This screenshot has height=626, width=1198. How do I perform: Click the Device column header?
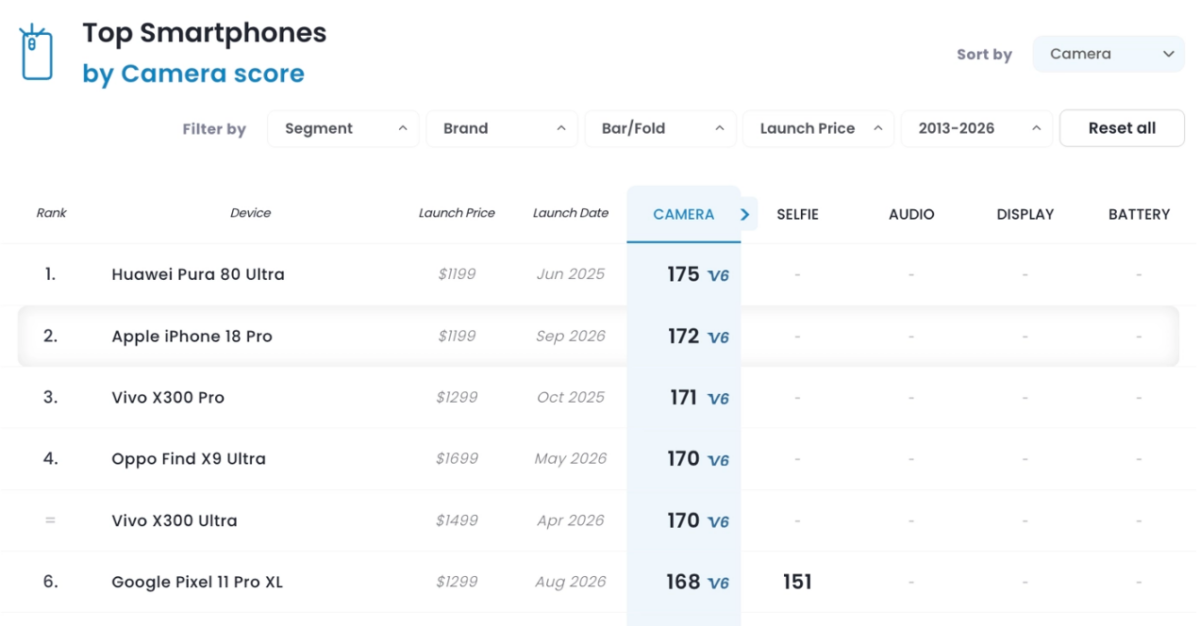[251, 213]
